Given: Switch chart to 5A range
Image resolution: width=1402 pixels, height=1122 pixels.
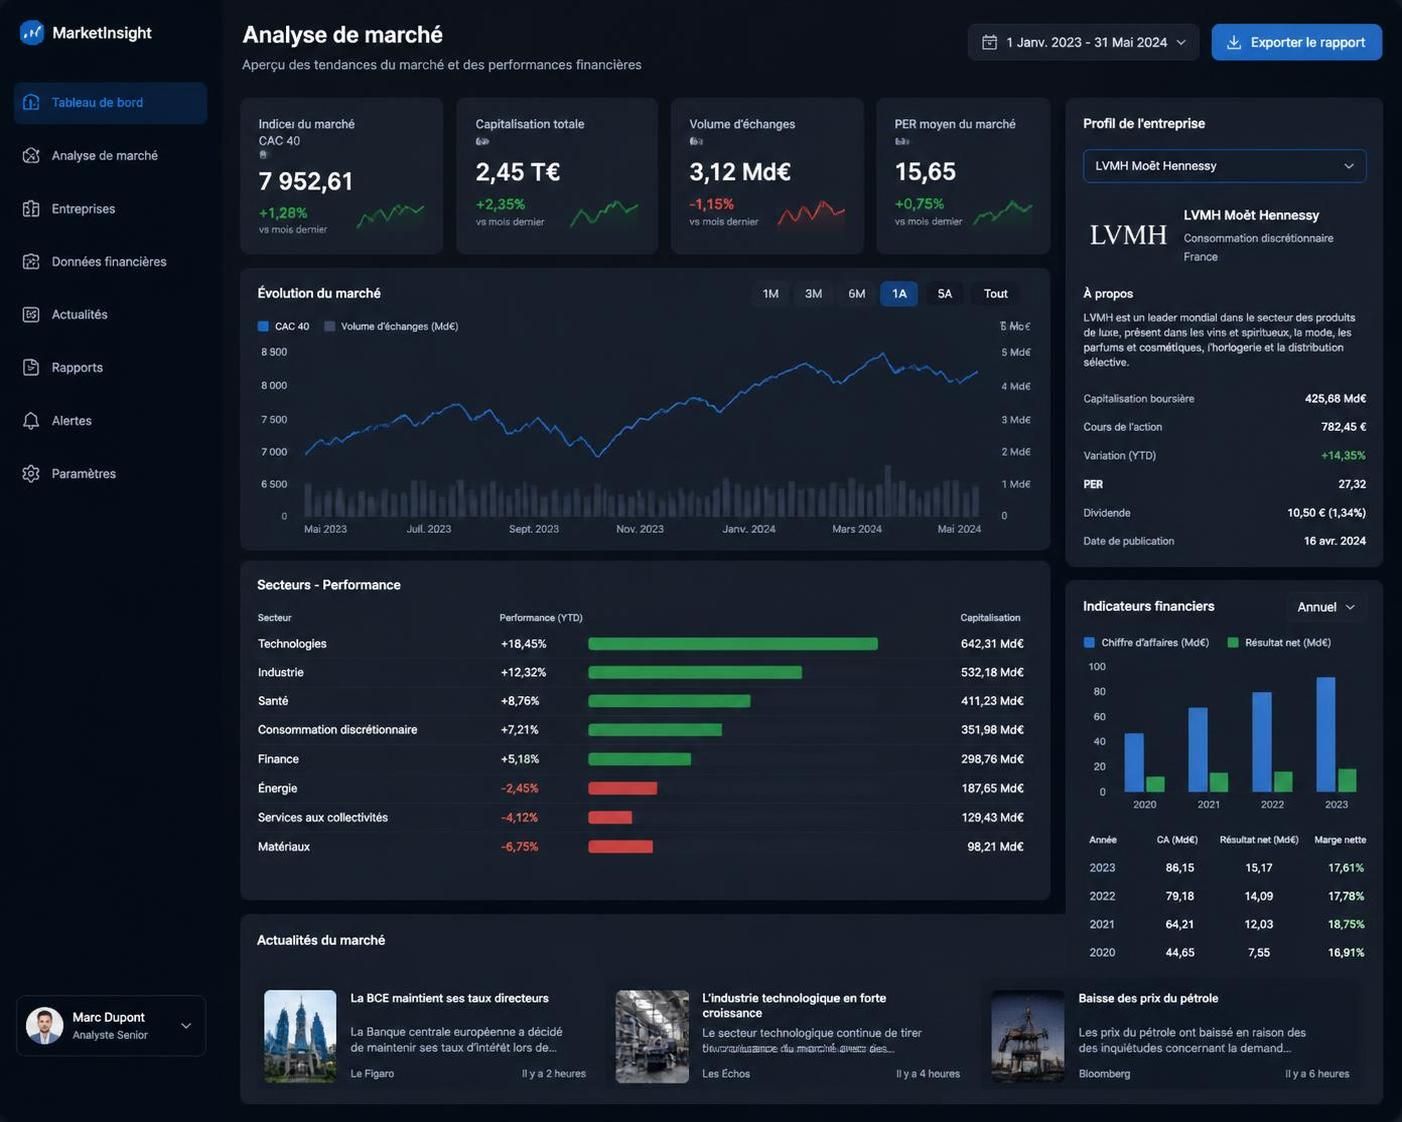Looking at the screenshot, I should [x=944, y=293].
